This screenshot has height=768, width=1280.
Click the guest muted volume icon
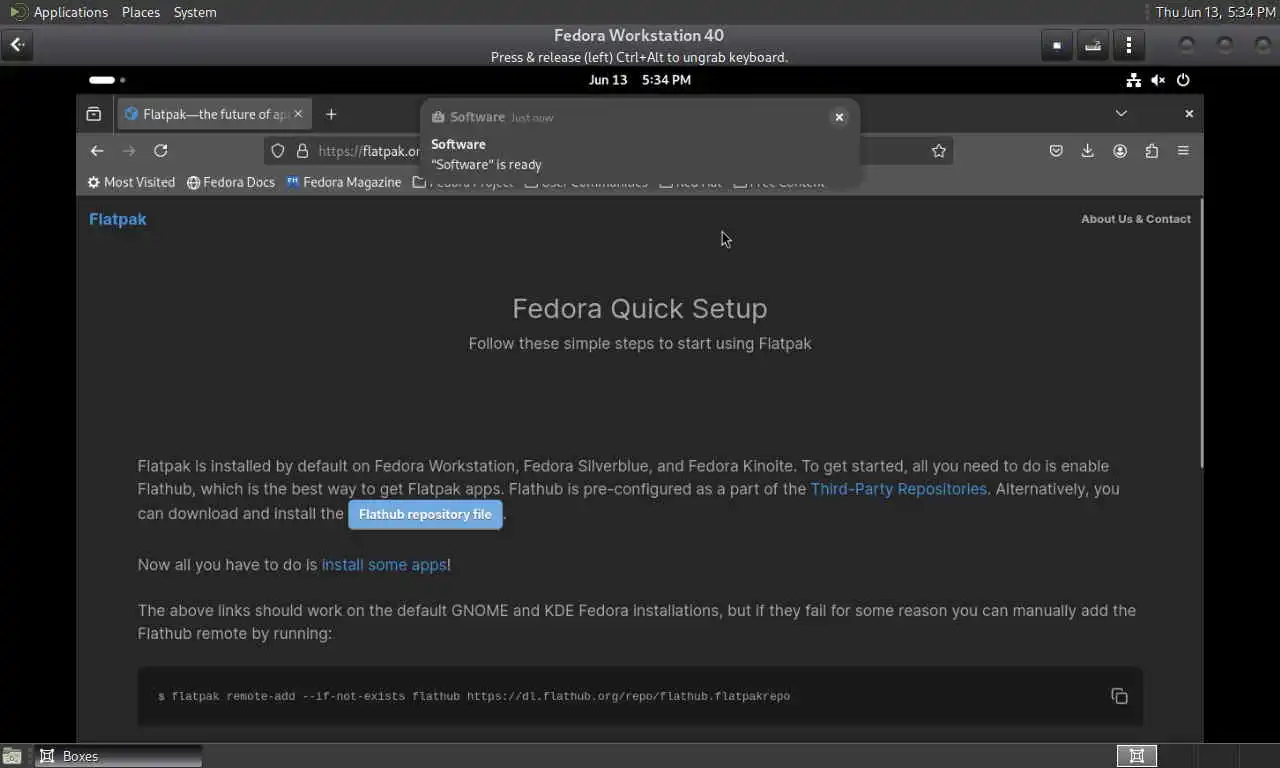[x=1158, y=80]
